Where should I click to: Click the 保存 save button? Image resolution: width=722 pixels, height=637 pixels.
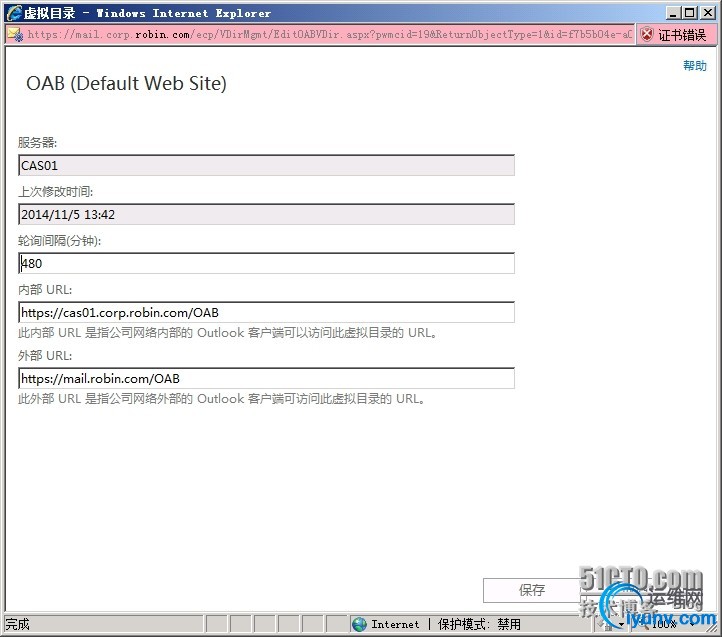tap(532, 590)
